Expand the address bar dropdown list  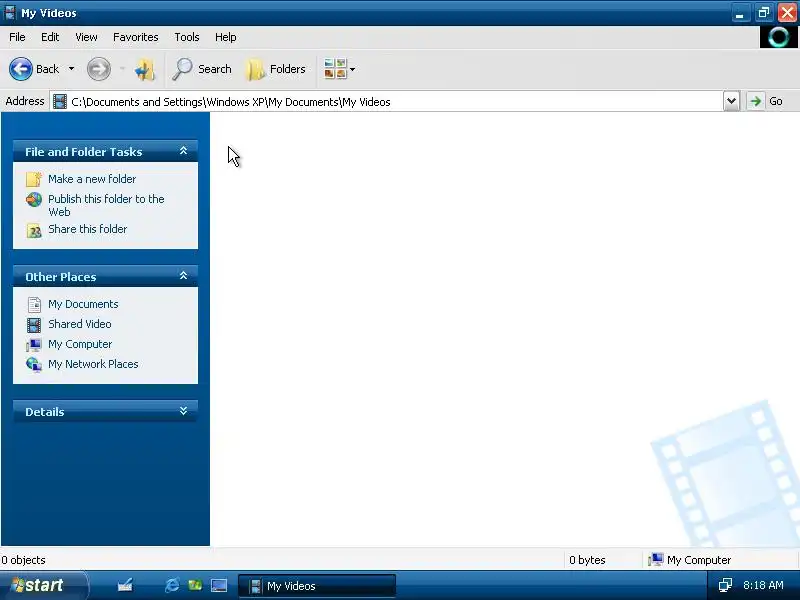click(731, 101)
